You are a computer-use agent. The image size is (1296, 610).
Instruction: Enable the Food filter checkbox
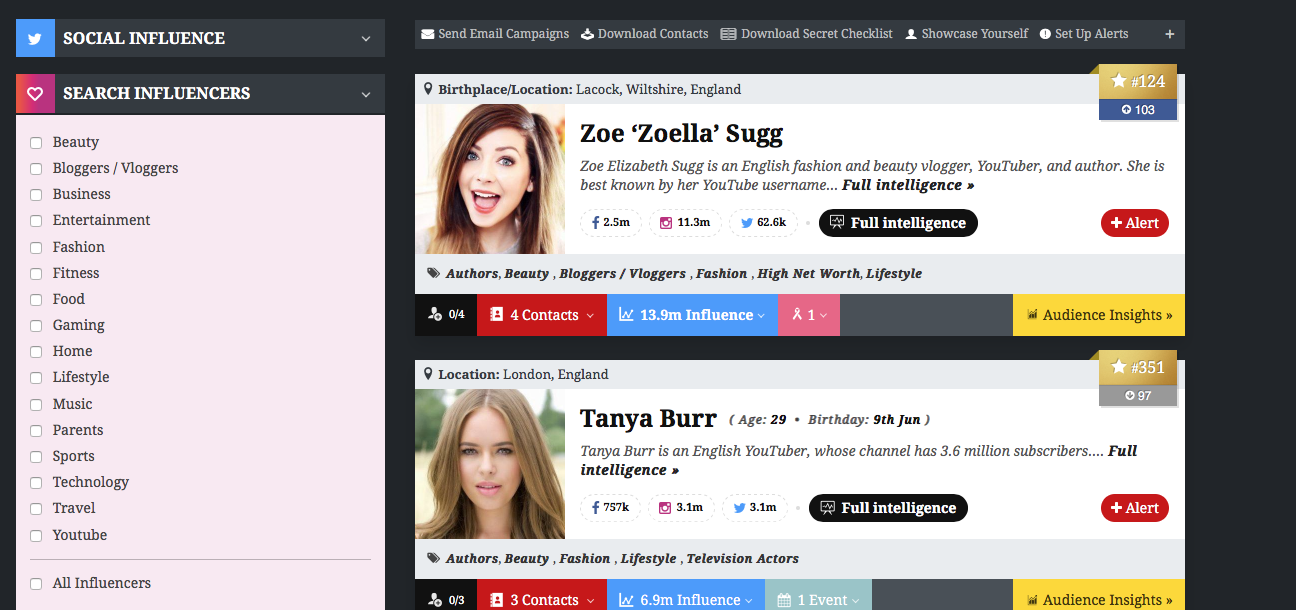[x=36, y=300]
